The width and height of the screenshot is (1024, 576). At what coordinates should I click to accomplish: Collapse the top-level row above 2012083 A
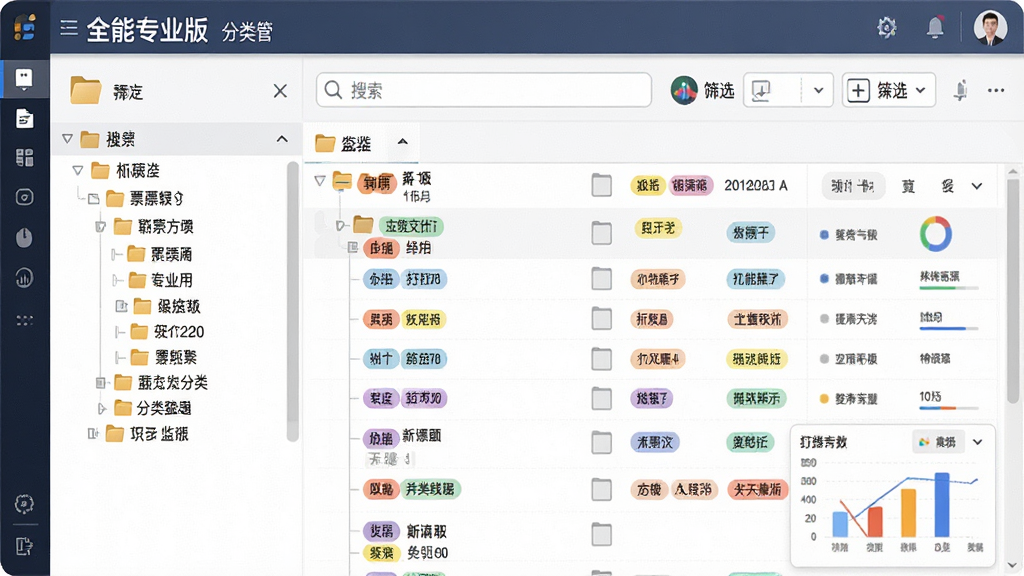point(320,180)
